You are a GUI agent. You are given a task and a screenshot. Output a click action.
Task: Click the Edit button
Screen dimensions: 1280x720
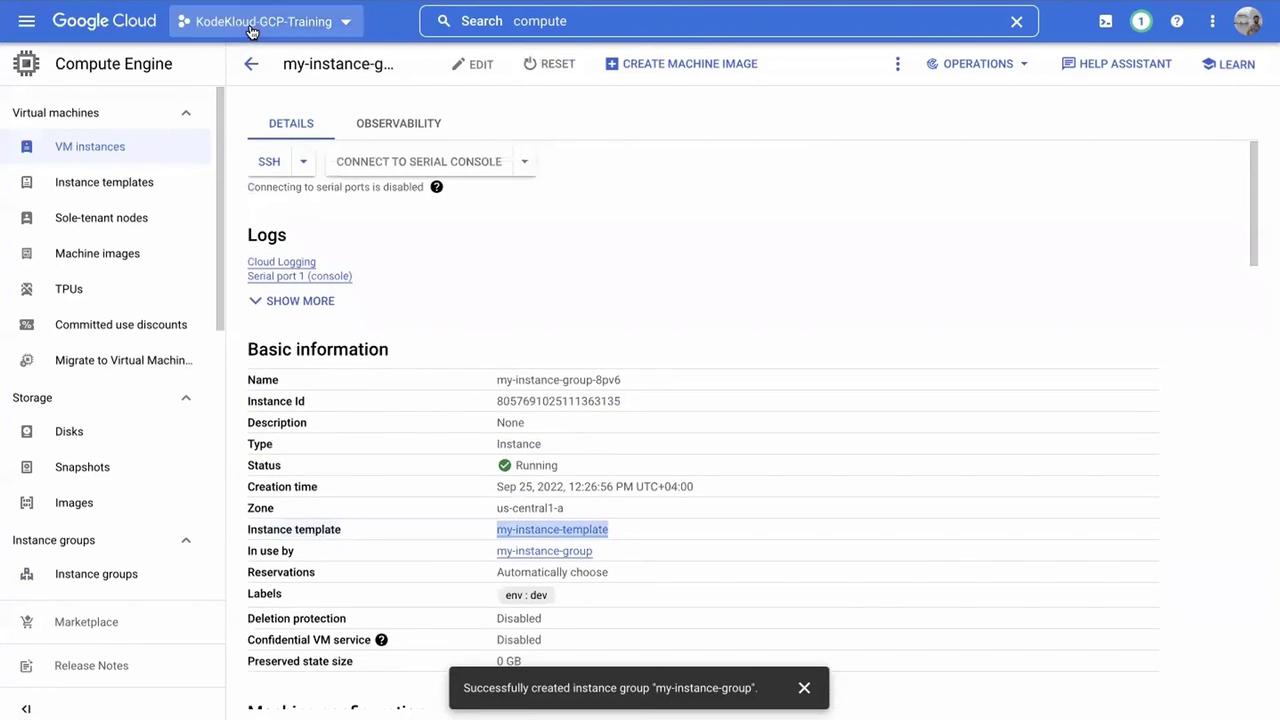472,64
